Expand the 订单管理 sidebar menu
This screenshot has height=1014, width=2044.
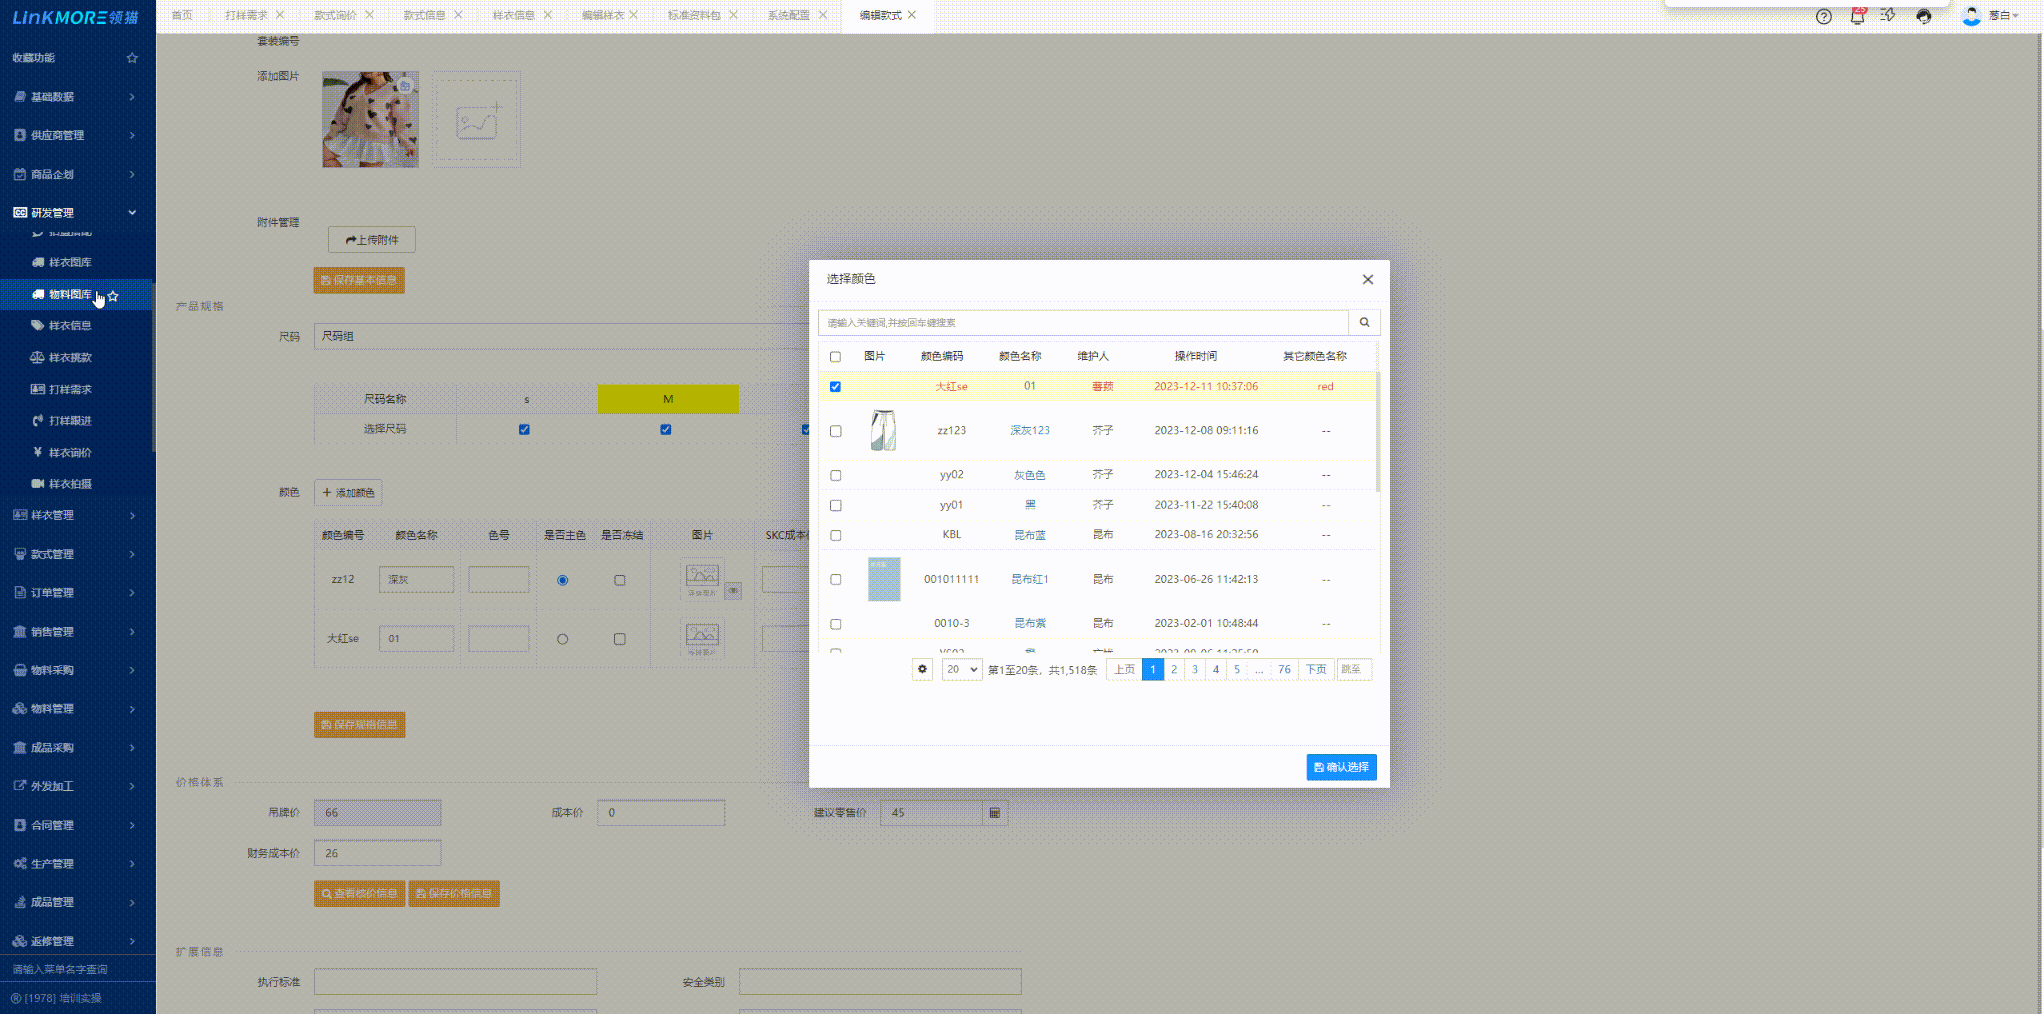point(76,593)
